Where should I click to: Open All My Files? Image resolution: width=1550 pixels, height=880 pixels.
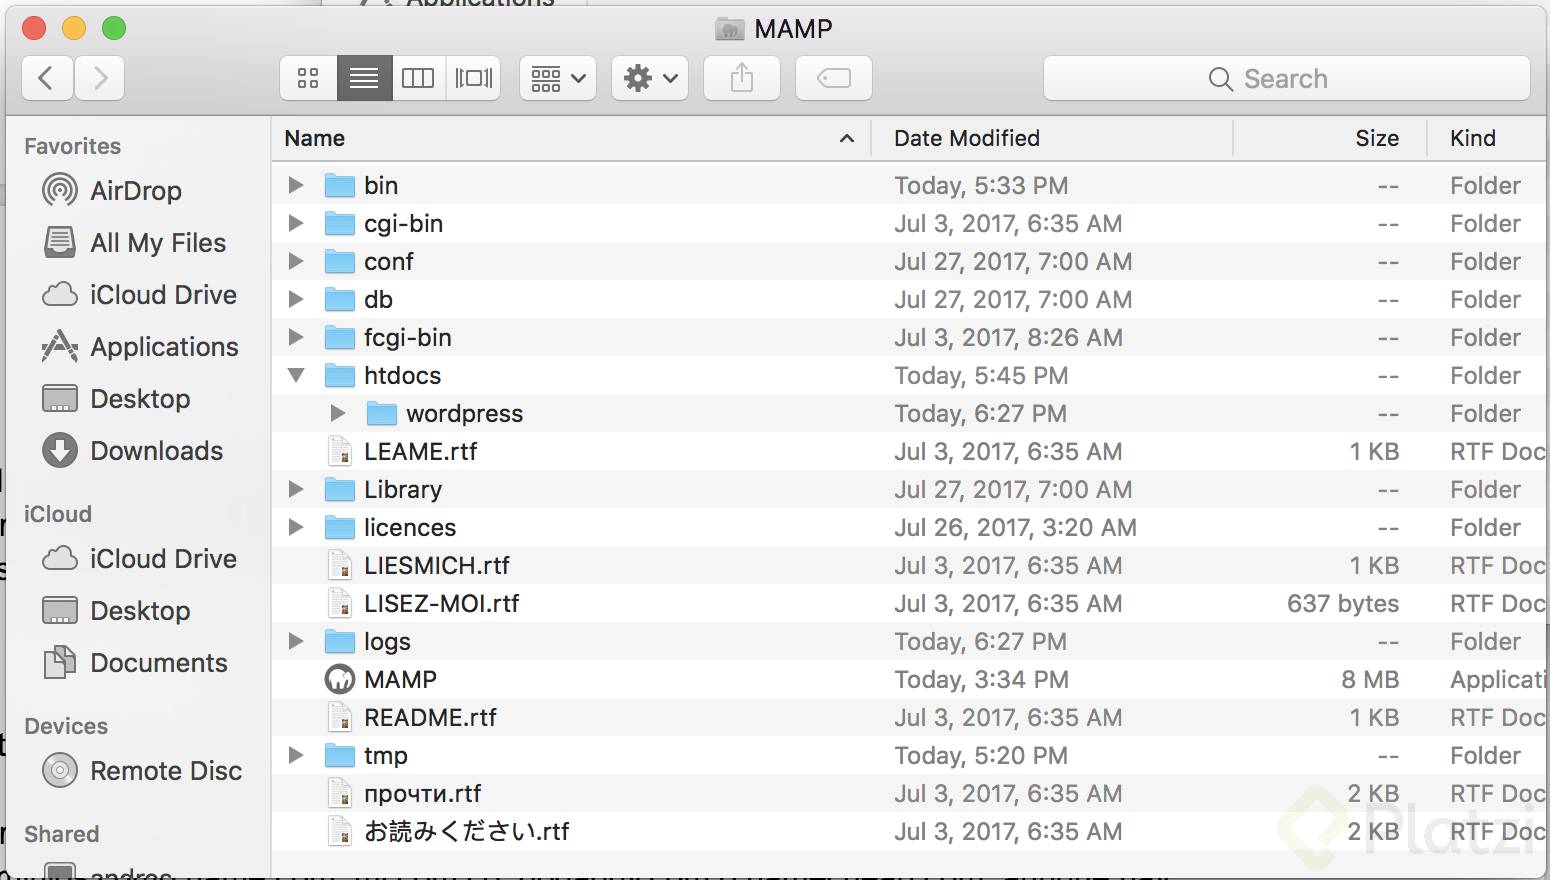(x=157, y=243)
